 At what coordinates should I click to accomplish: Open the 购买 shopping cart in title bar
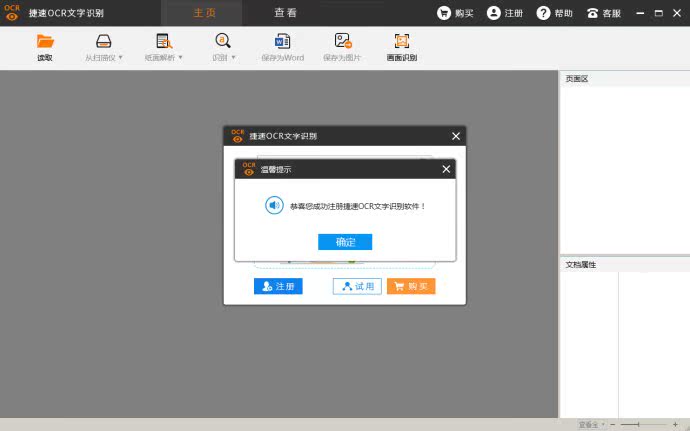point(444,13)
